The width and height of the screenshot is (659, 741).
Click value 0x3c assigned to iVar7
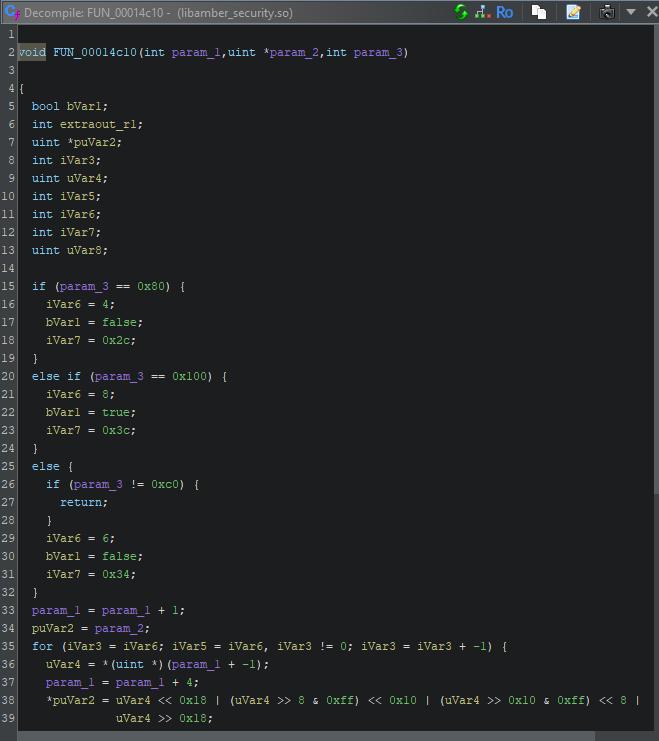(116, 430)
